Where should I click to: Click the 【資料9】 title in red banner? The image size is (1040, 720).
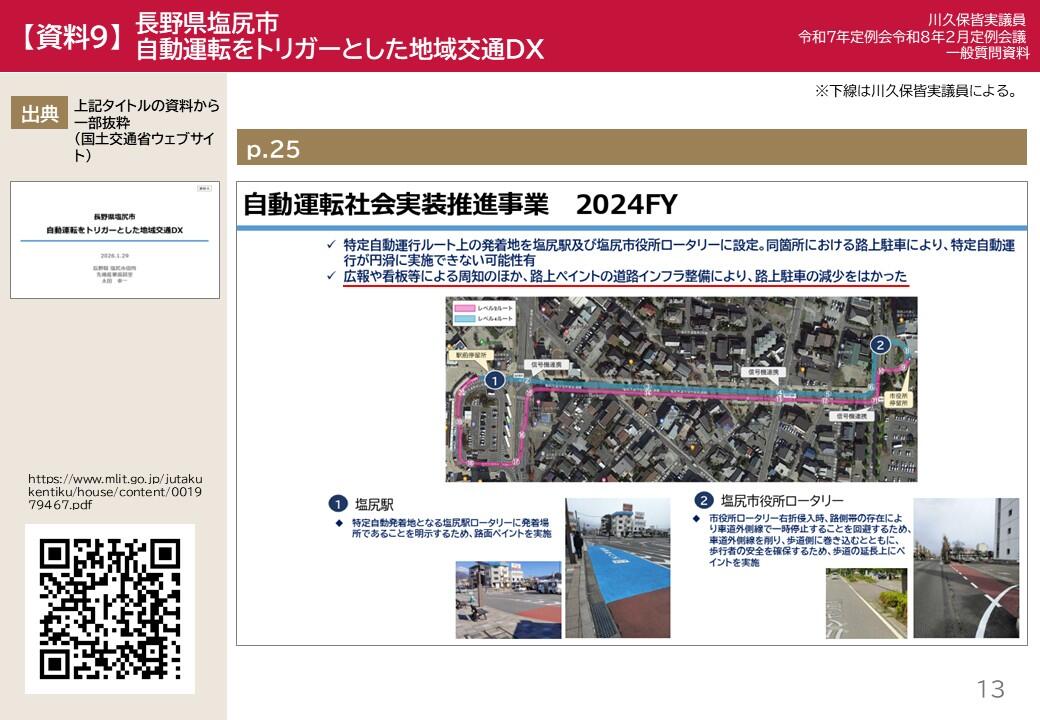[x=70, y=37]
